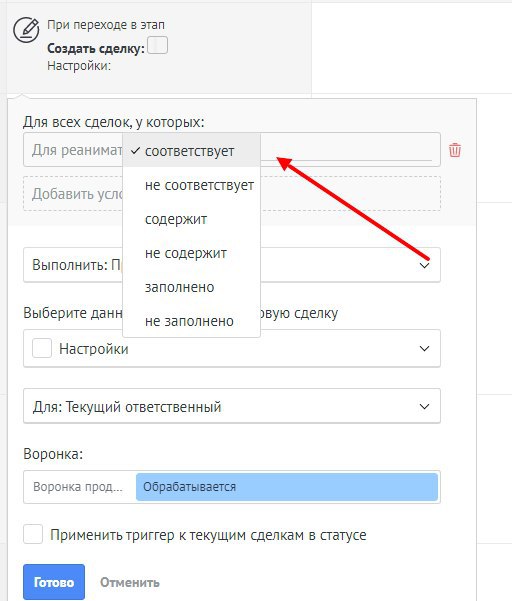Select the 'не содержит' menu entry
Viewport: 512px width, 601px height.
(x=192, y=253)
